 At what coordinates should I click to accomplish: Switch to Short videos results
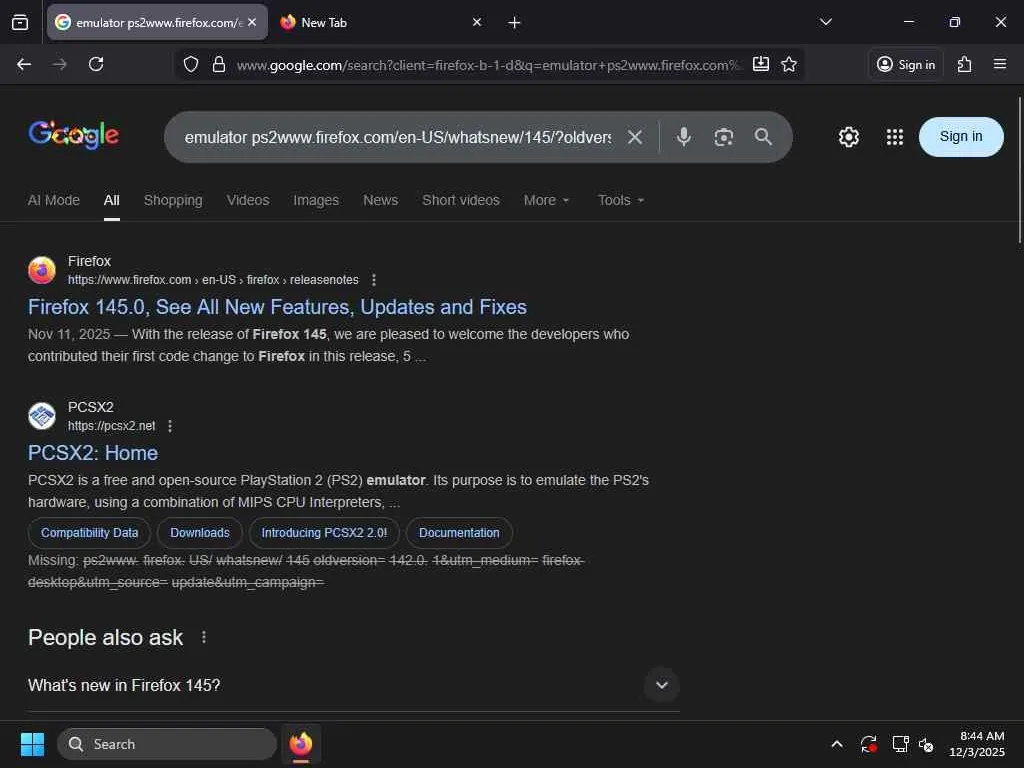pos(461,200)
